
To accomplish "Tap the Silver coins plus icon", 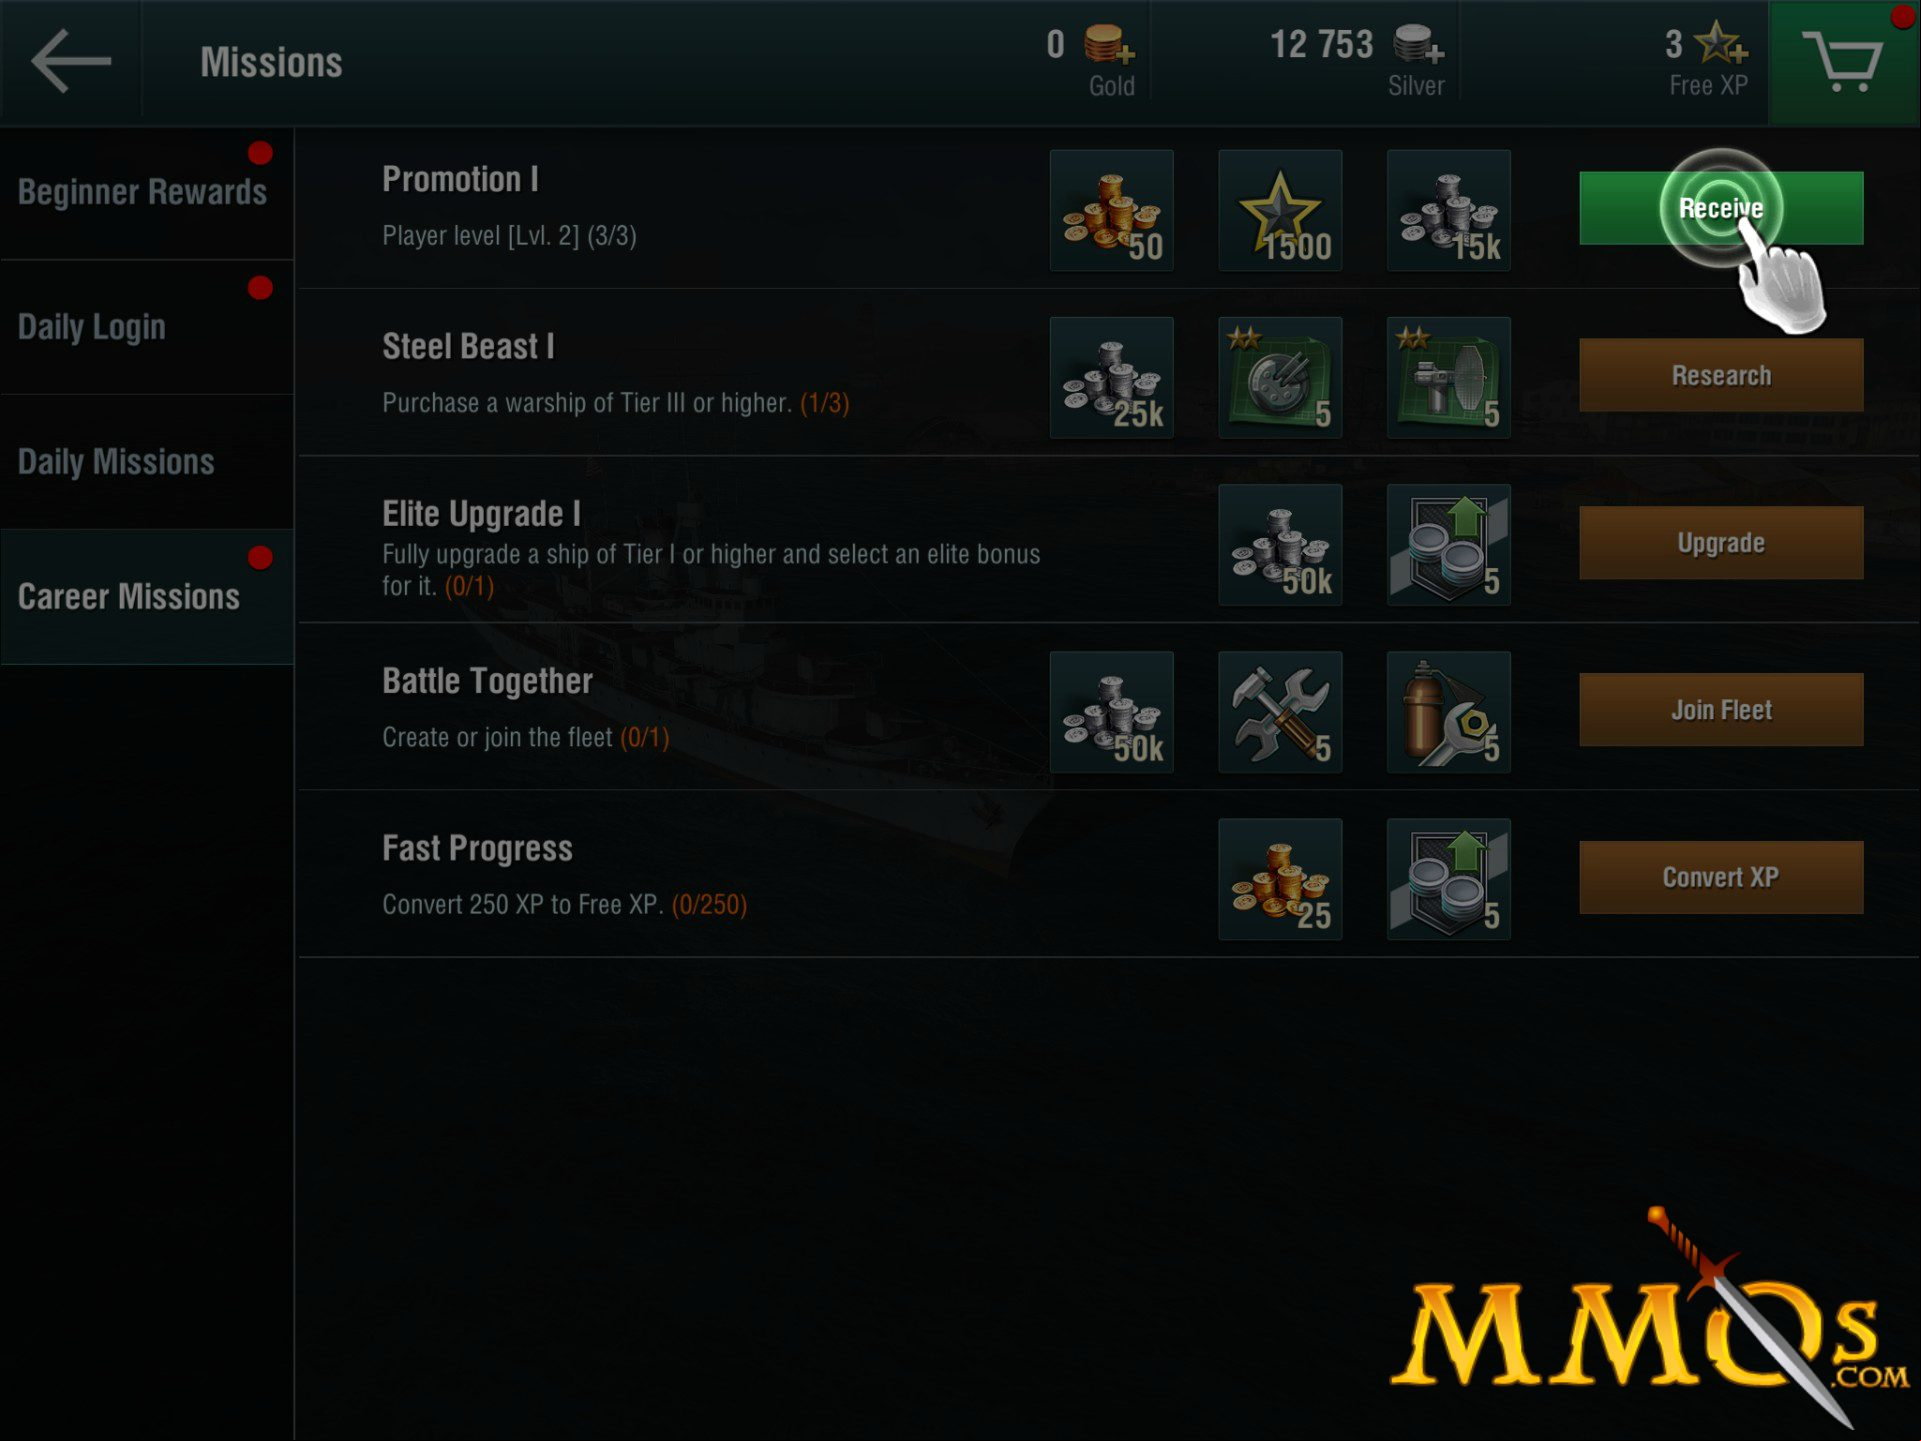I will click(x=1418, y=44).
